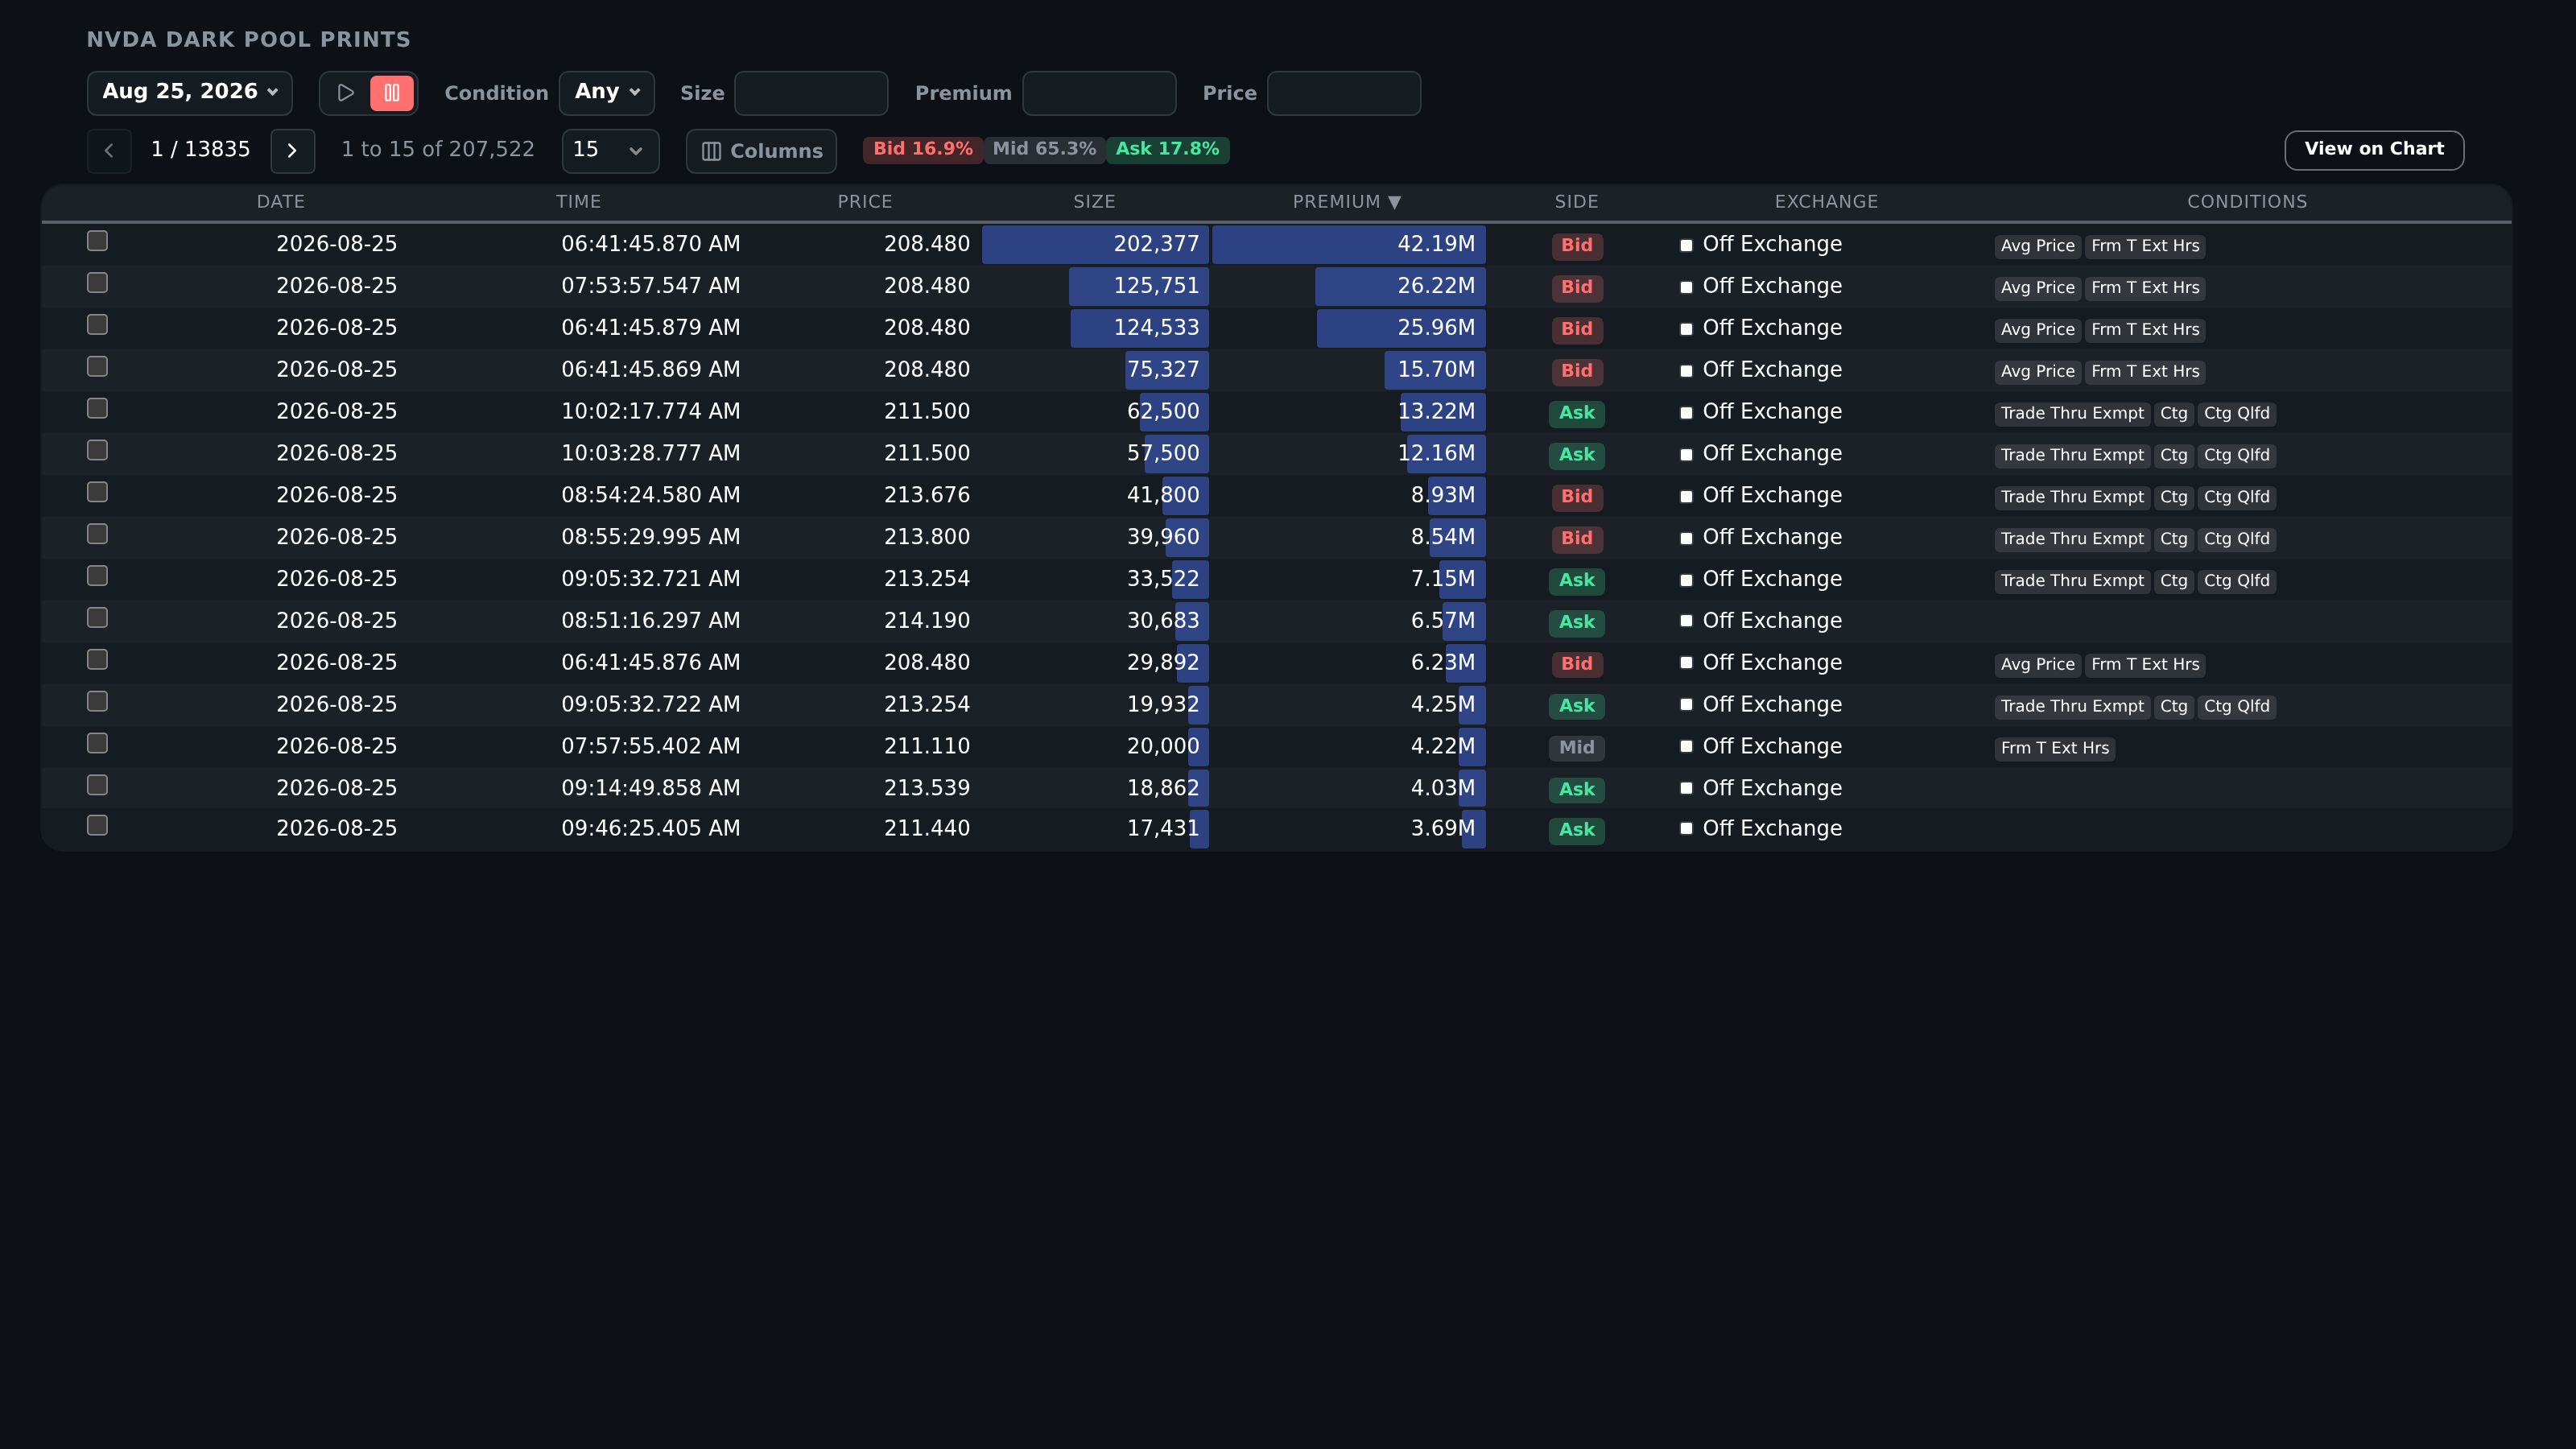Select the Mid 65.3% filter badge

pos(1044,149)
